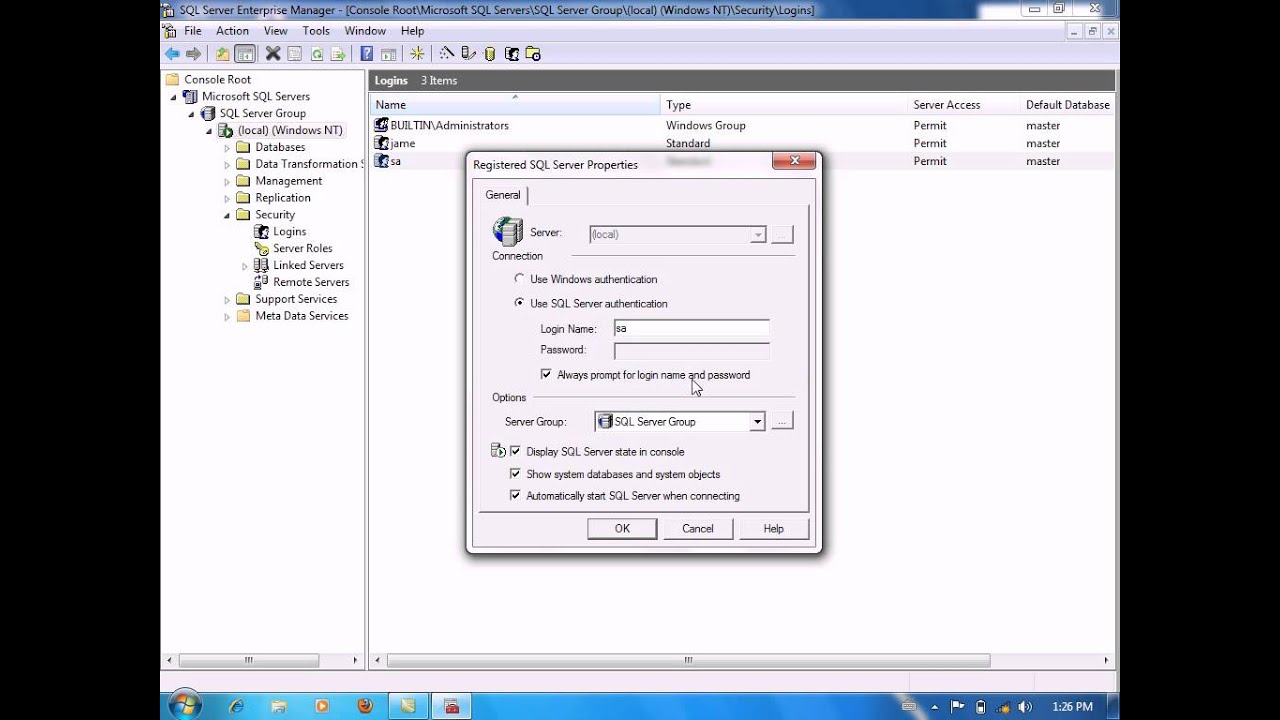Click the Show/Hide Action Pane icon
Viewport: 1280px width, 720px height.
388,54
